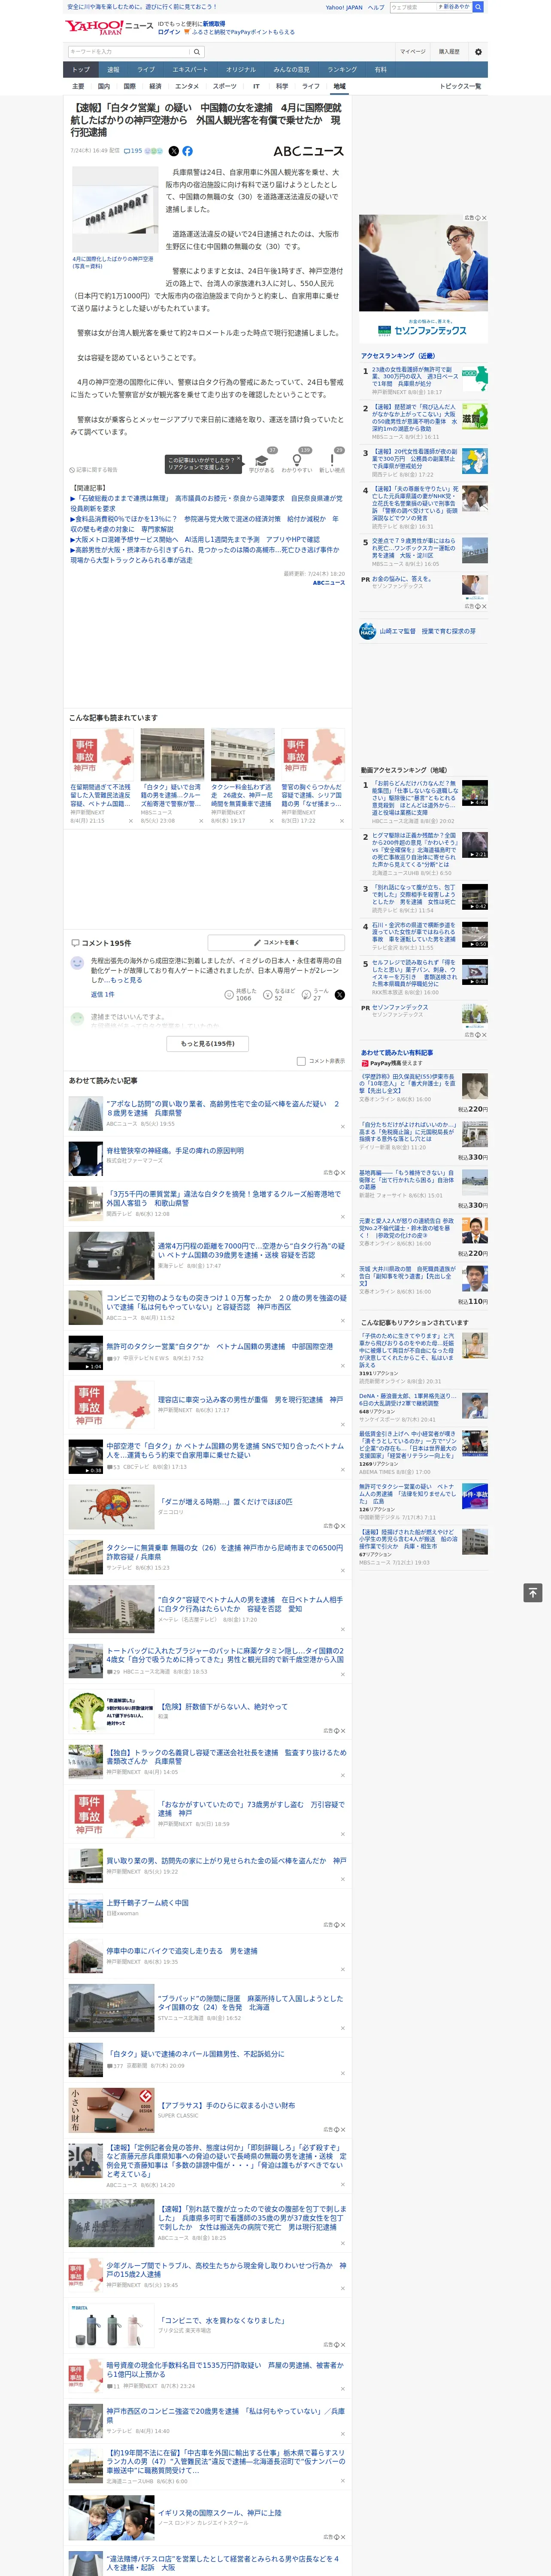Open comments via the 195 comment-count icon
The height and width of the screenshot is (2576, 551).
(134, 151)
